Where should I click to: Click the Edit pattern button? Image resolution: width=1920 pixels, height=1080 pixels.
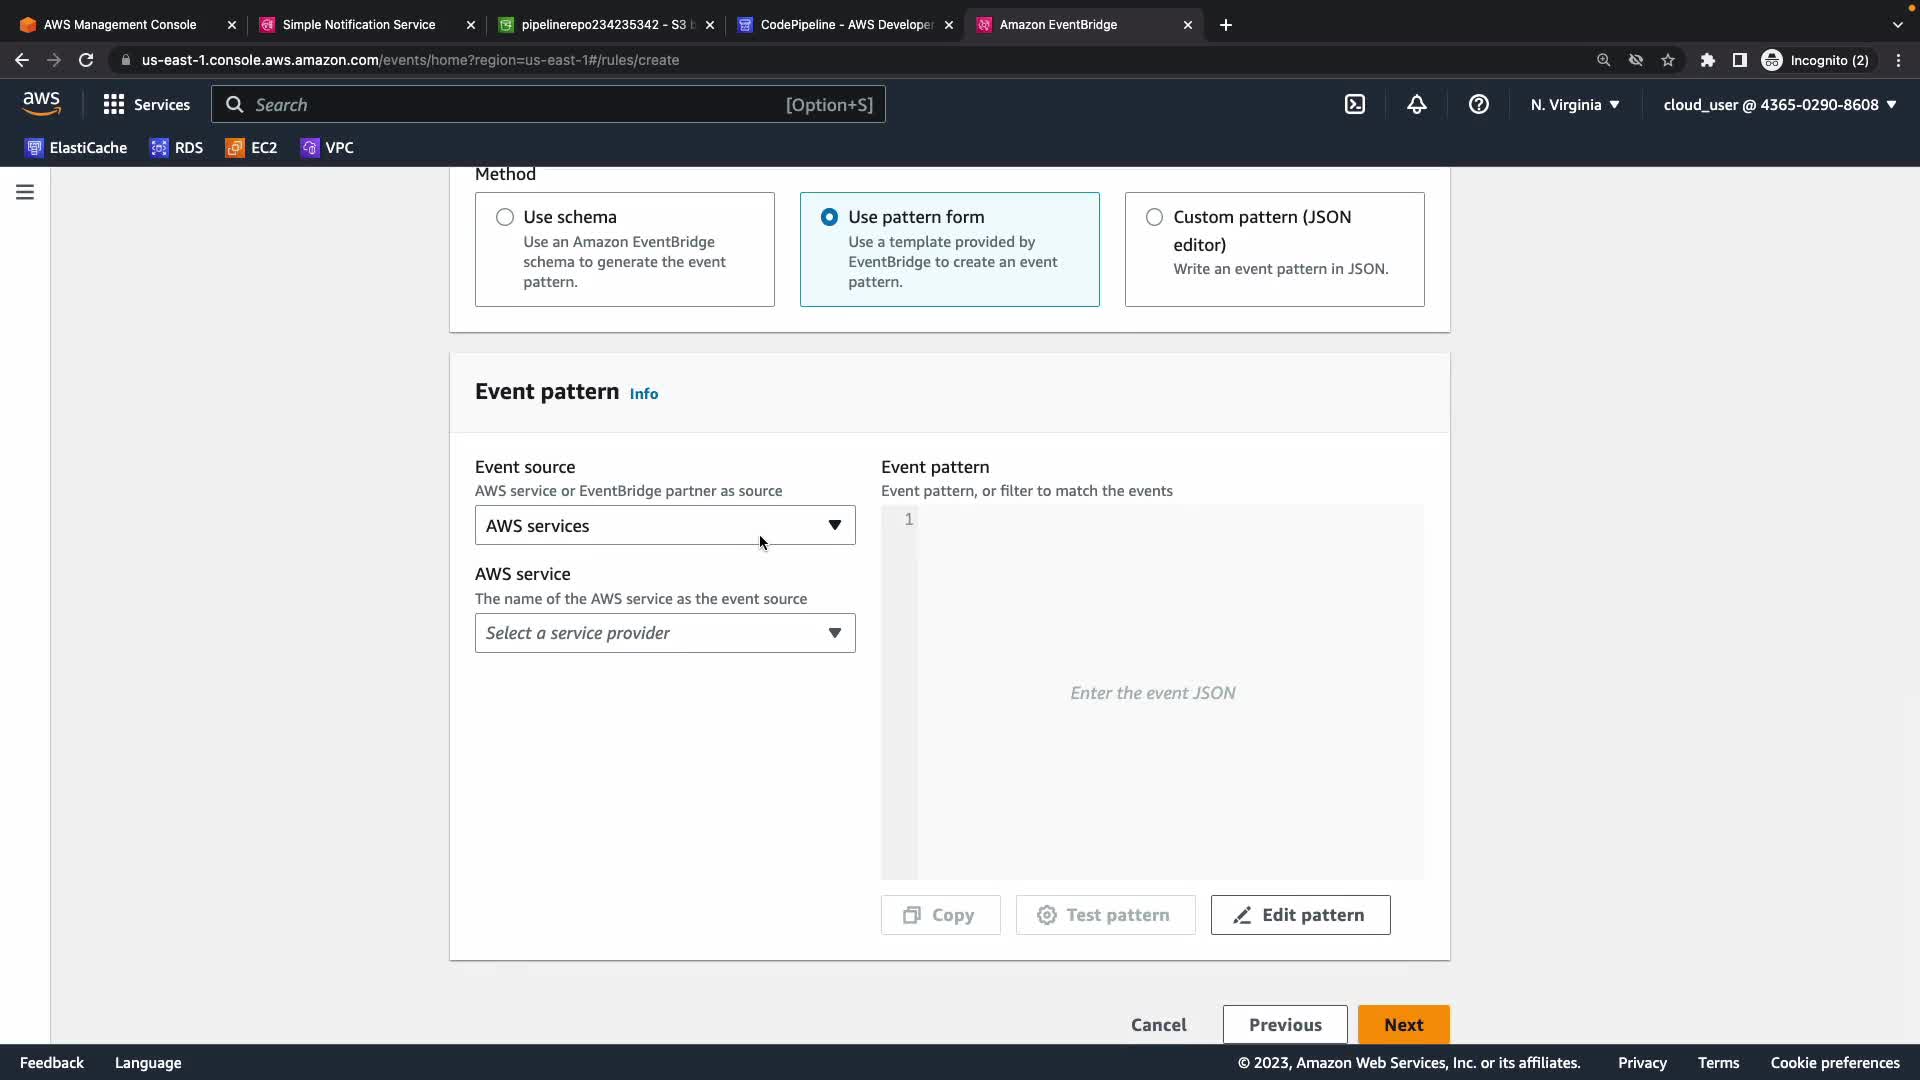pos(1300,915)
